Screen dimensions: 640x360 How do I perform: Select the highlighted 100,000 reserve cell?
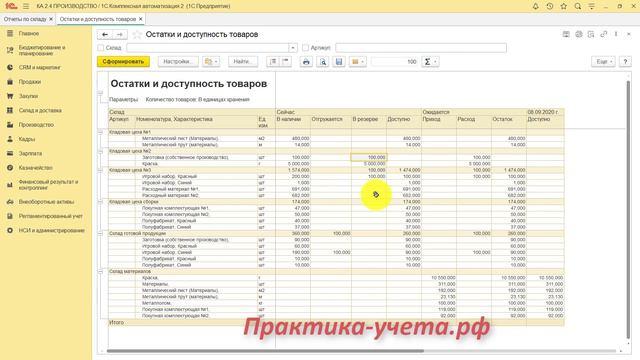click(x=369, y=157)
